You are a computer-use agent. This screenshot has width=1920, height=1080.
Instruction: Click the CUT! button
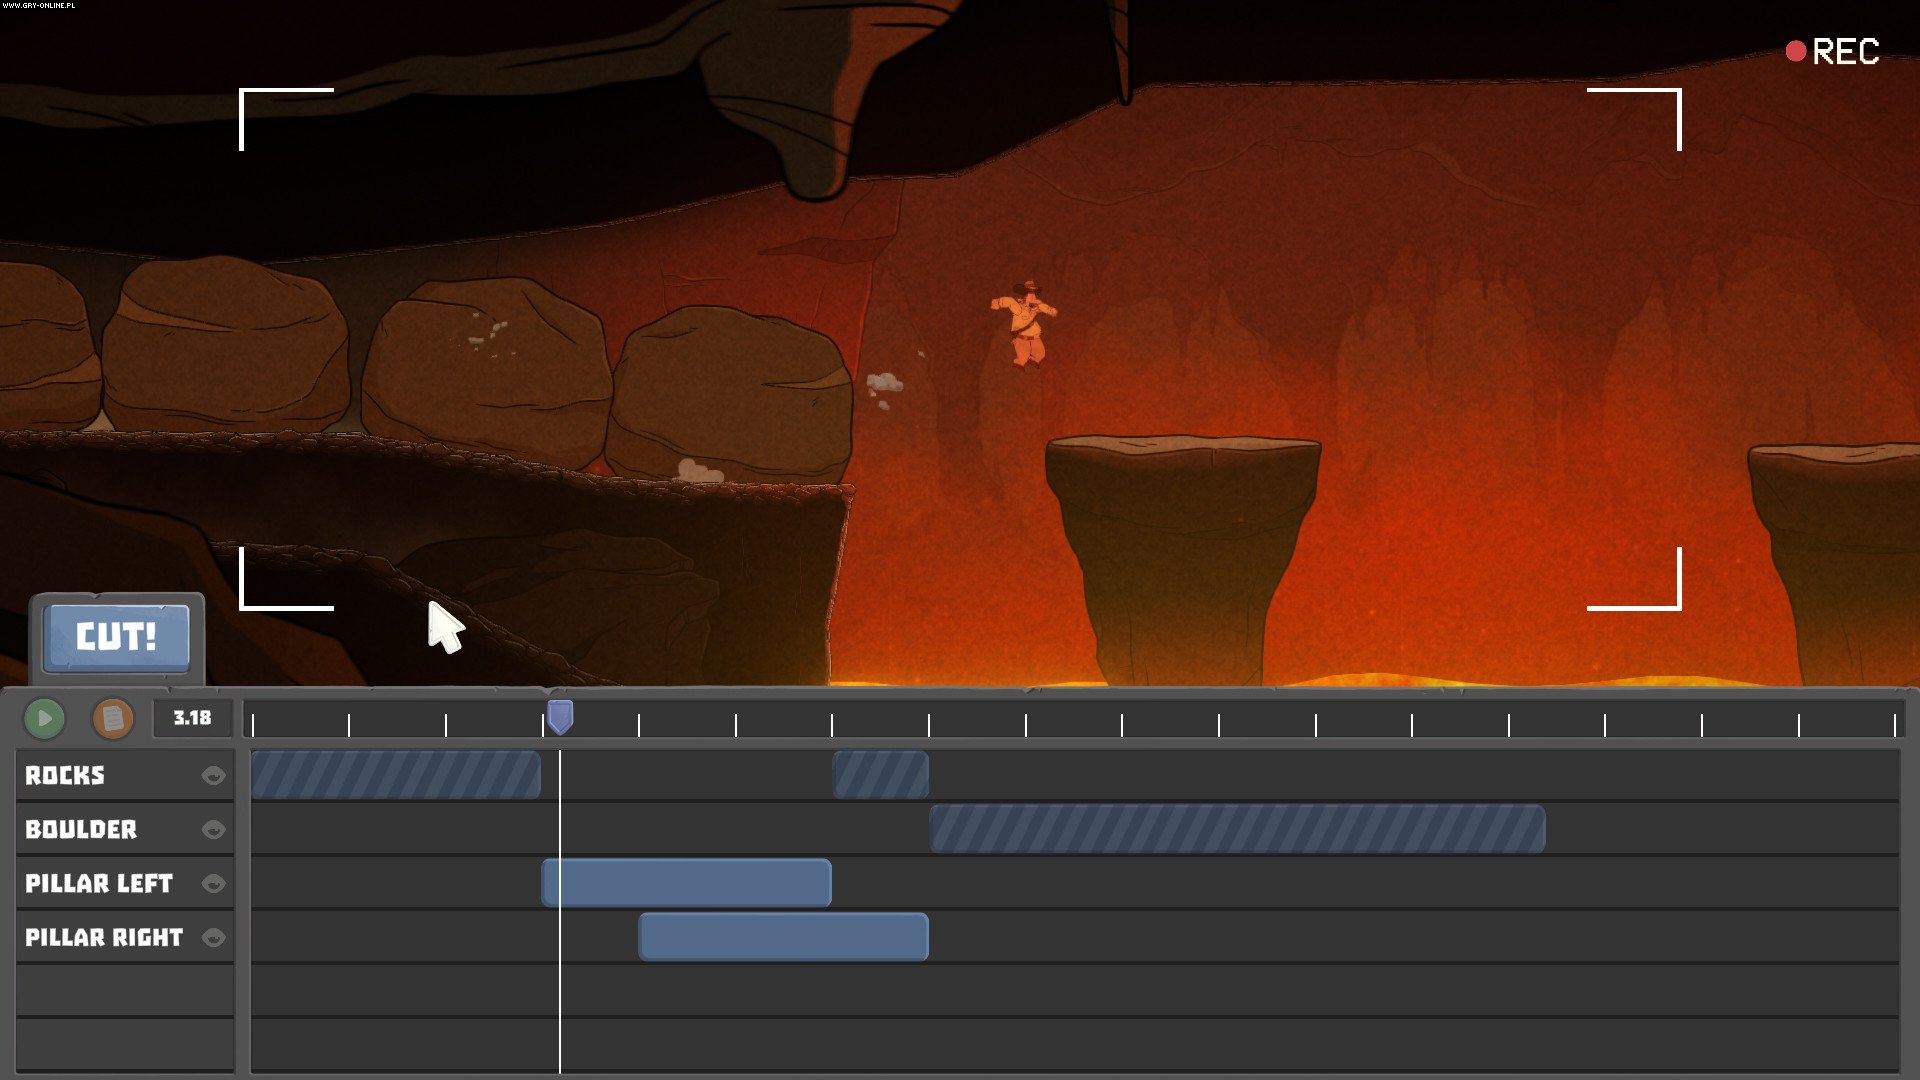pyautogui.click(x=117, y=637)
